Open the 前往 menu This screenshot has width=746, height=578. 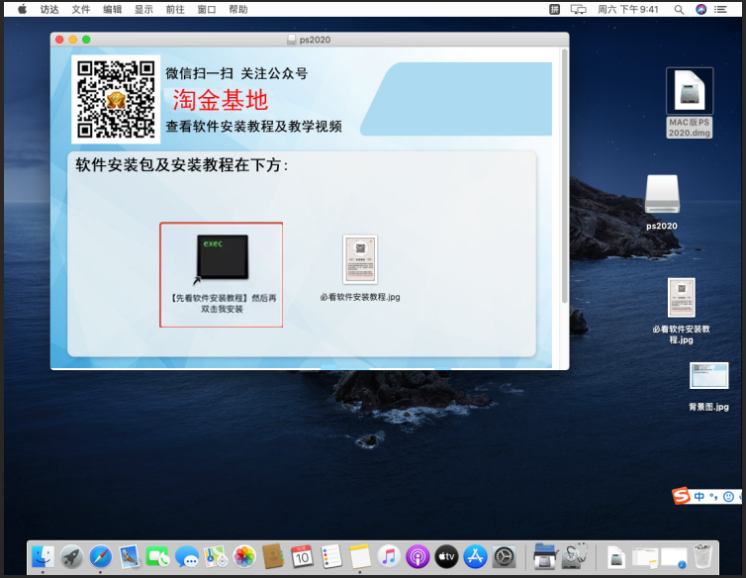tap(175, 10)
